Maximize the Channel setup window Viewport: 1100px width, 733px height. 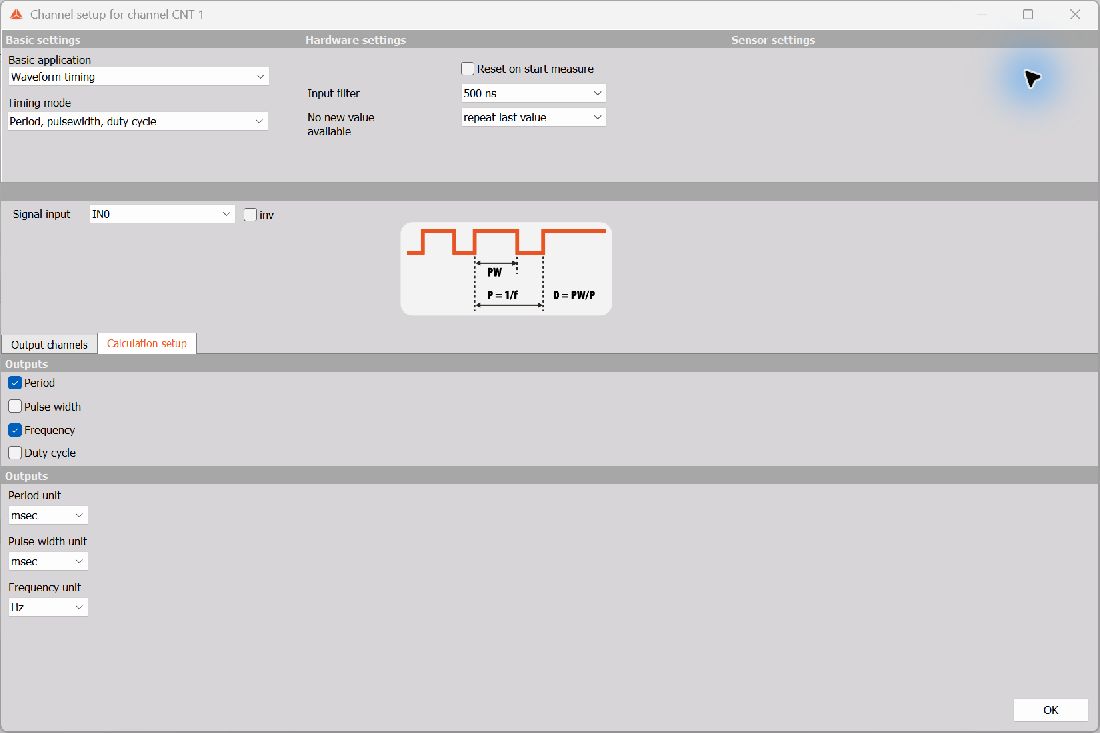click(x=1028, y=14)
